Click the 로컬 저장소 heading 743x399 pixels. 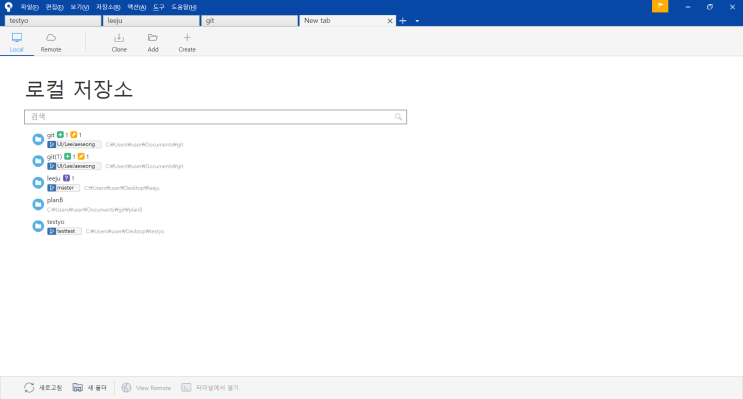point(79,89)
